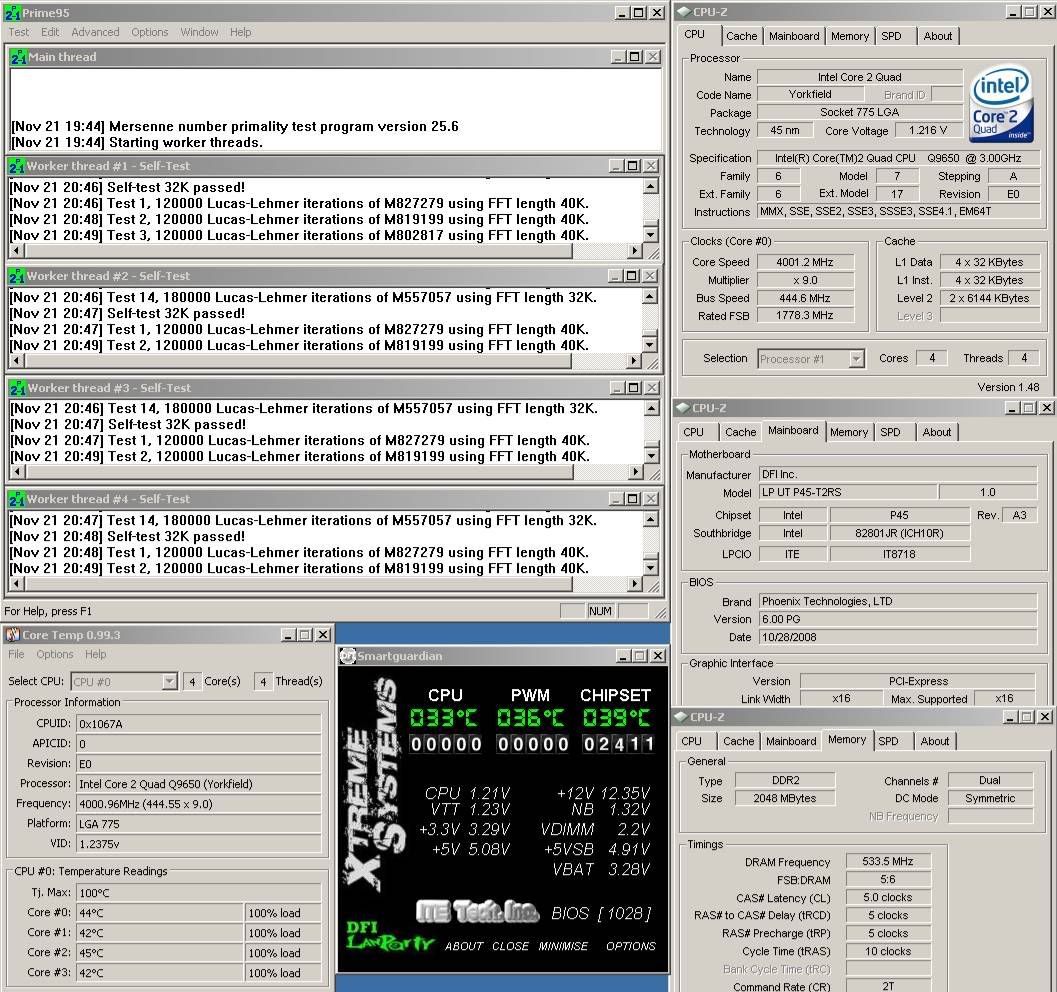1057x992 pixels.
Task: Click the Prime95 title bar icon
Action: pos(12,13)
